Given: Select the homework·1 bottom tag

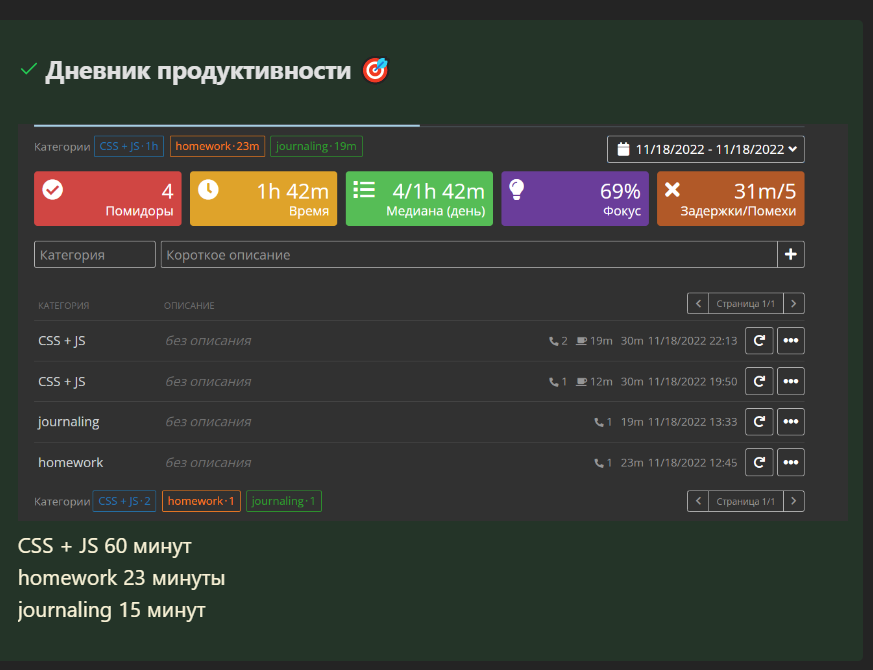Looking at the screenshot, I should click(x=201, y=501).
